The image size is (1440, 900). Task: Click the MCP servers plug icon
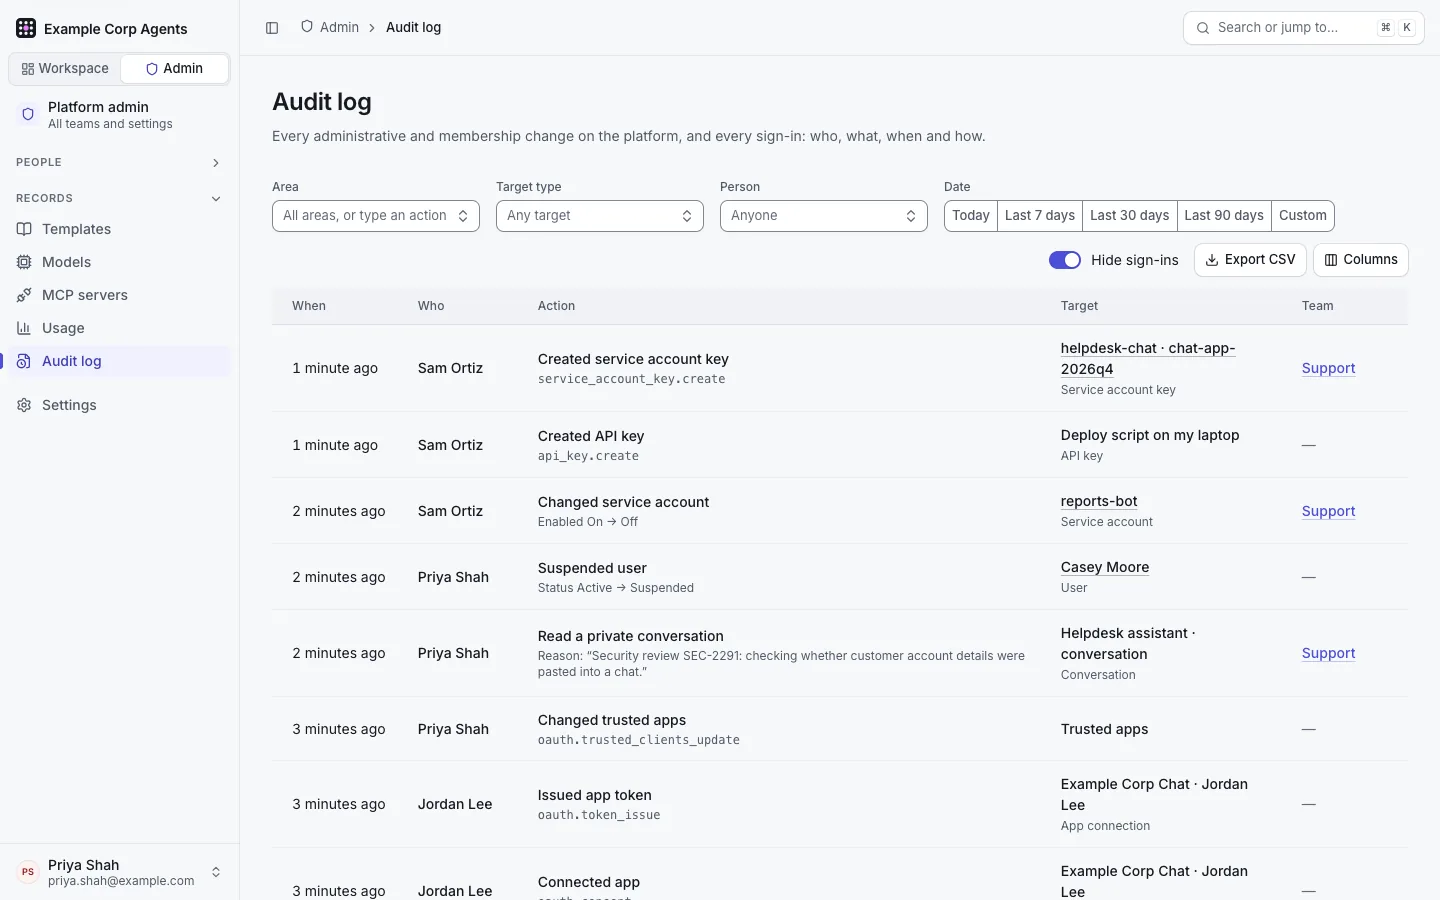point(24,295)
